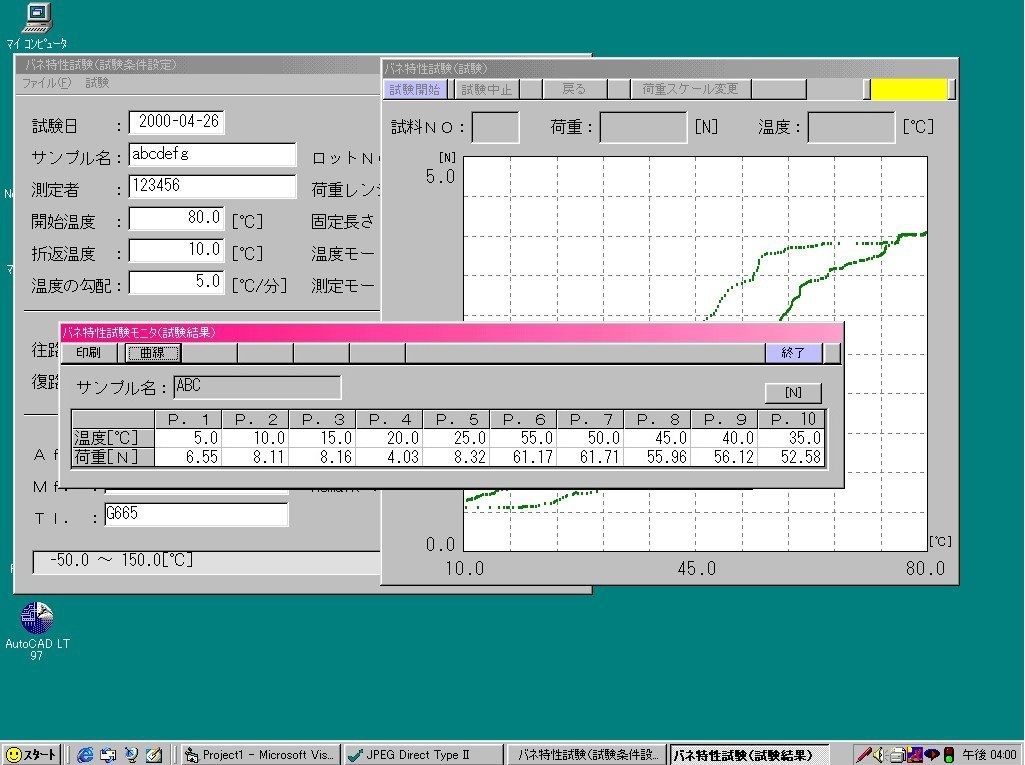Click load cell 6.55 under P. 1
1025x765 pixels.
(188, 456)
